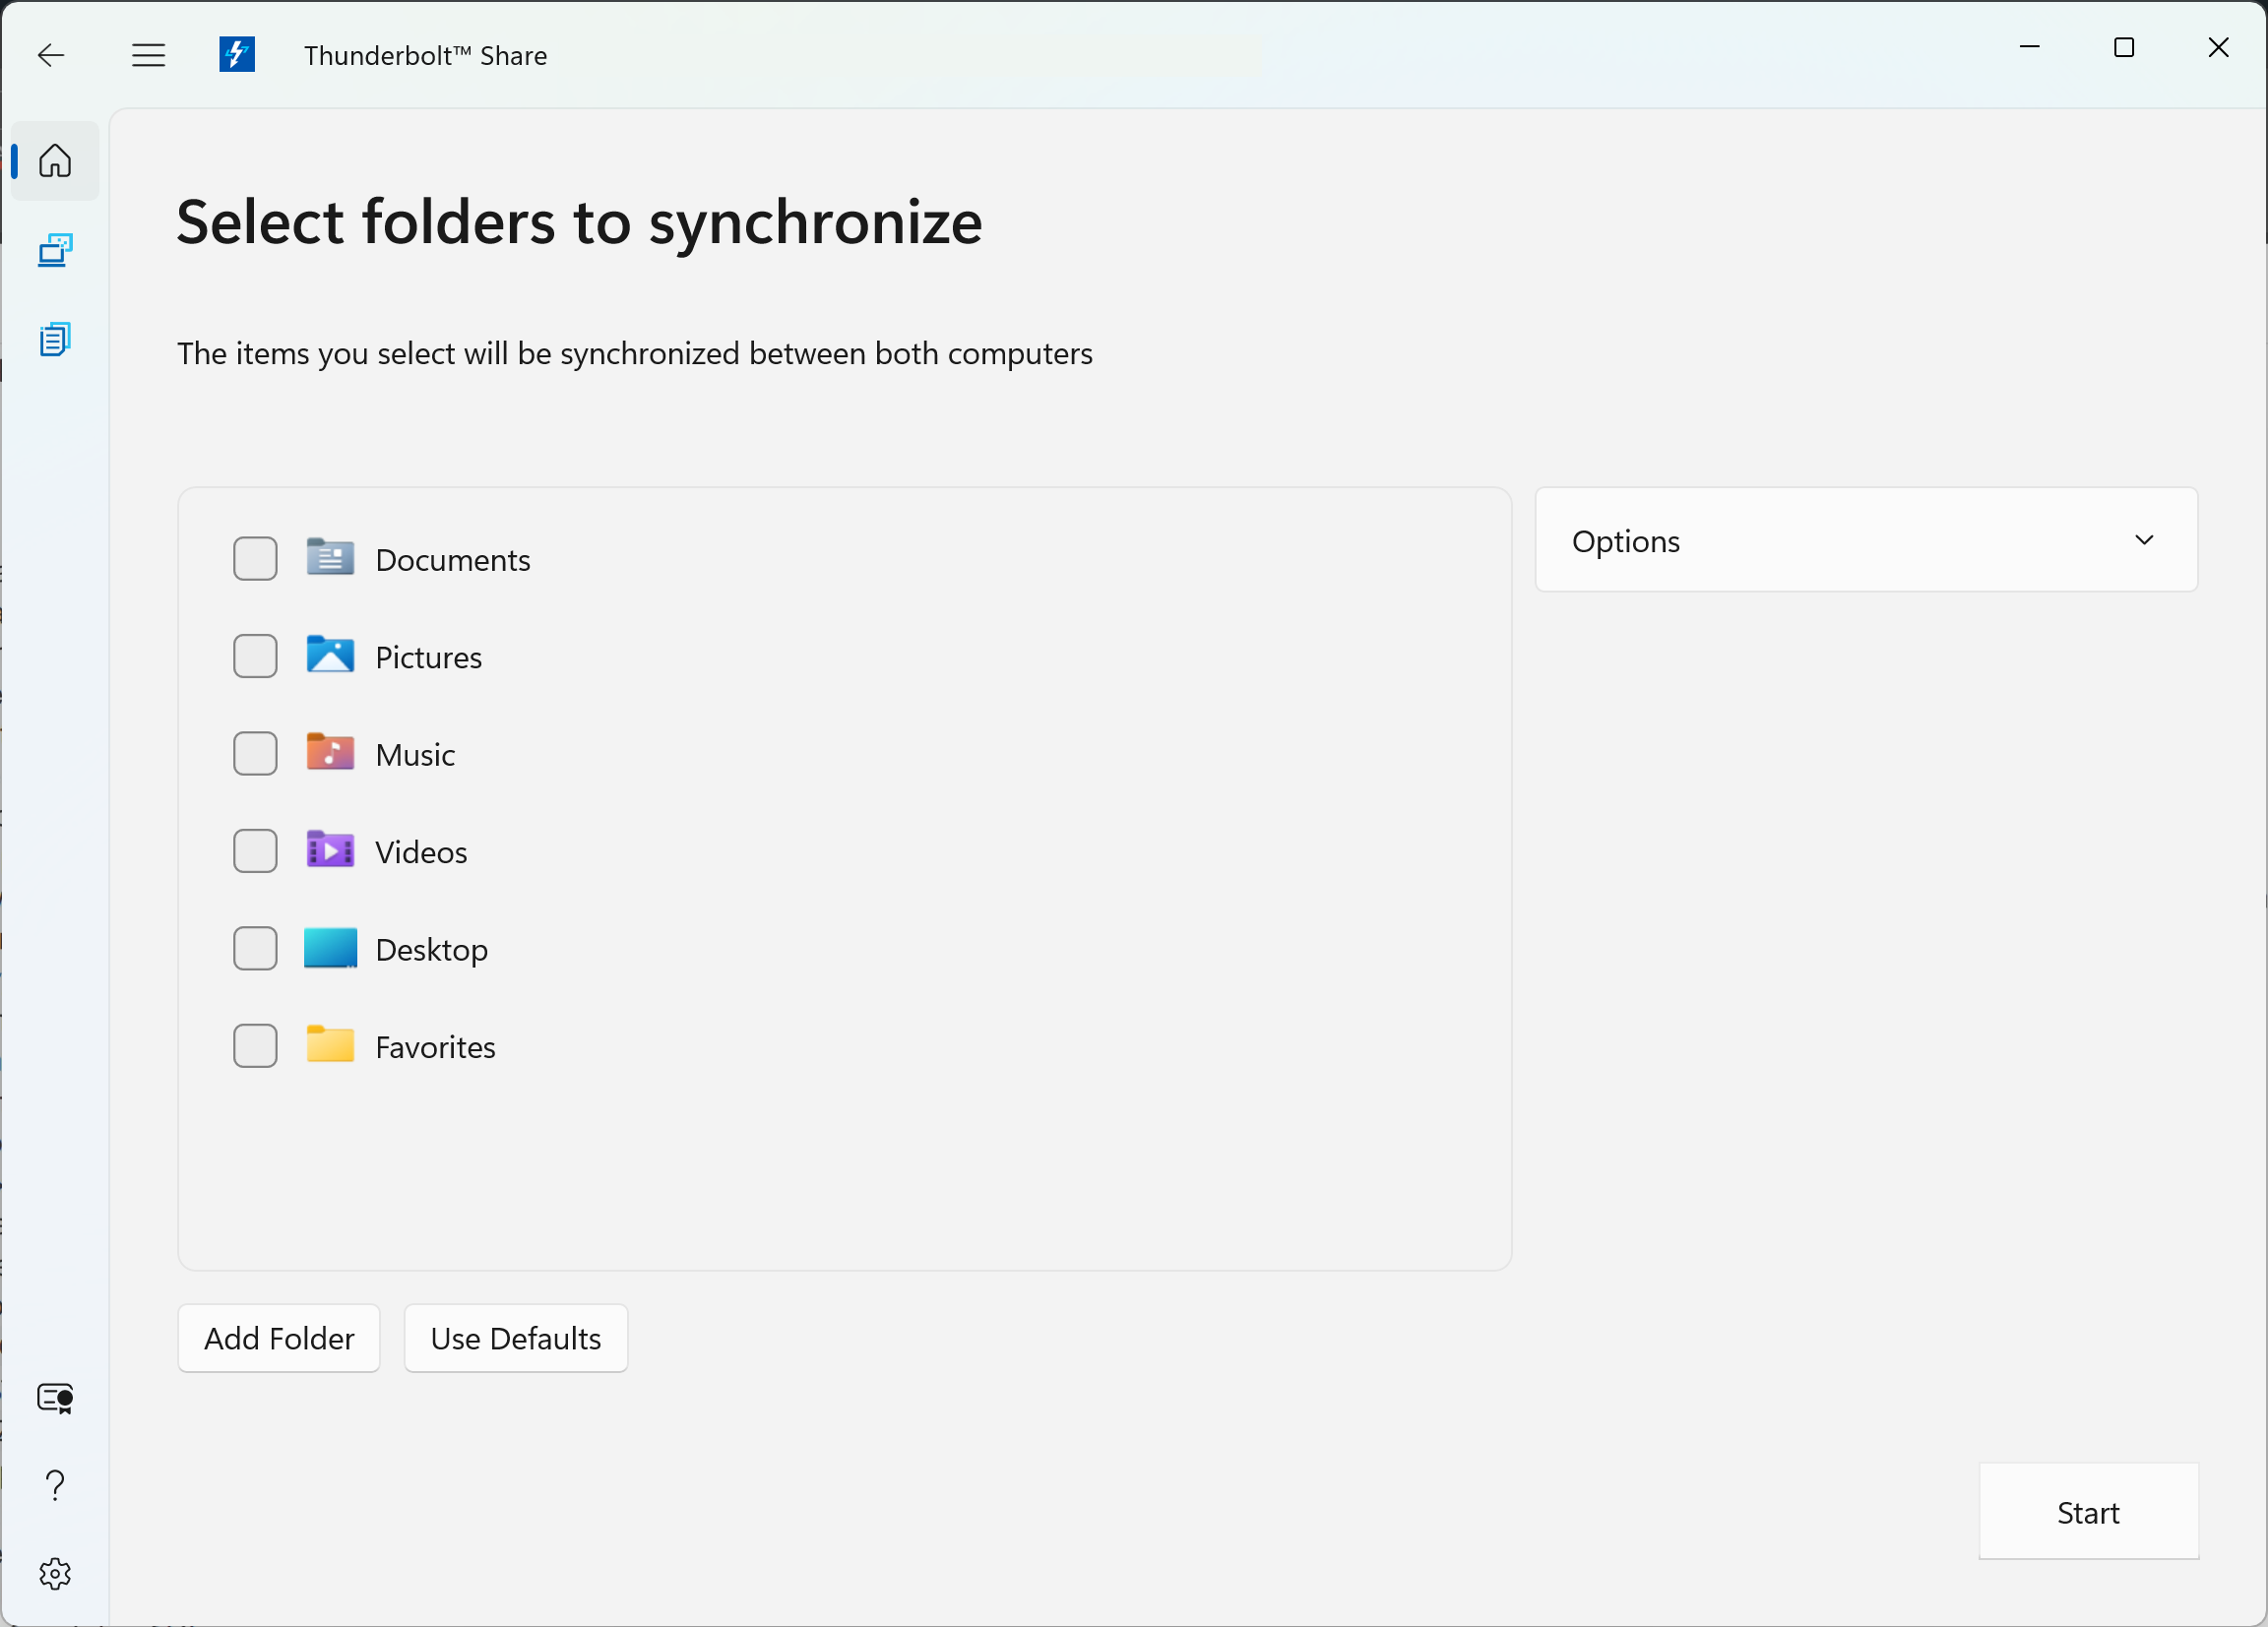Start the synchronization
Image resolution: width=2268 pixels, height=1627 pixels.
pyautogui.click(x=2088, y=1512)
